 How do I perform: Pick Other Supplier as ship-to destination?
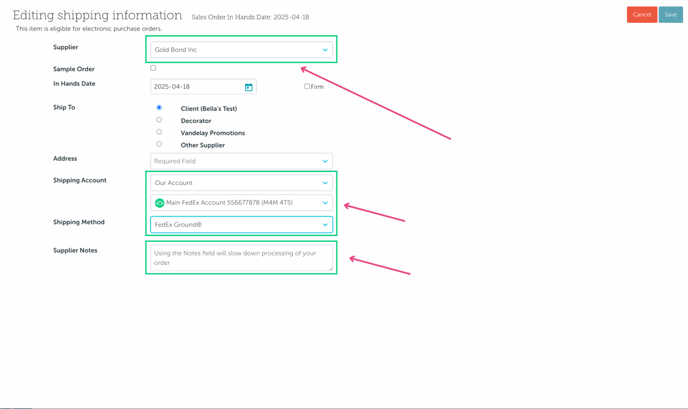coord(159,144)
